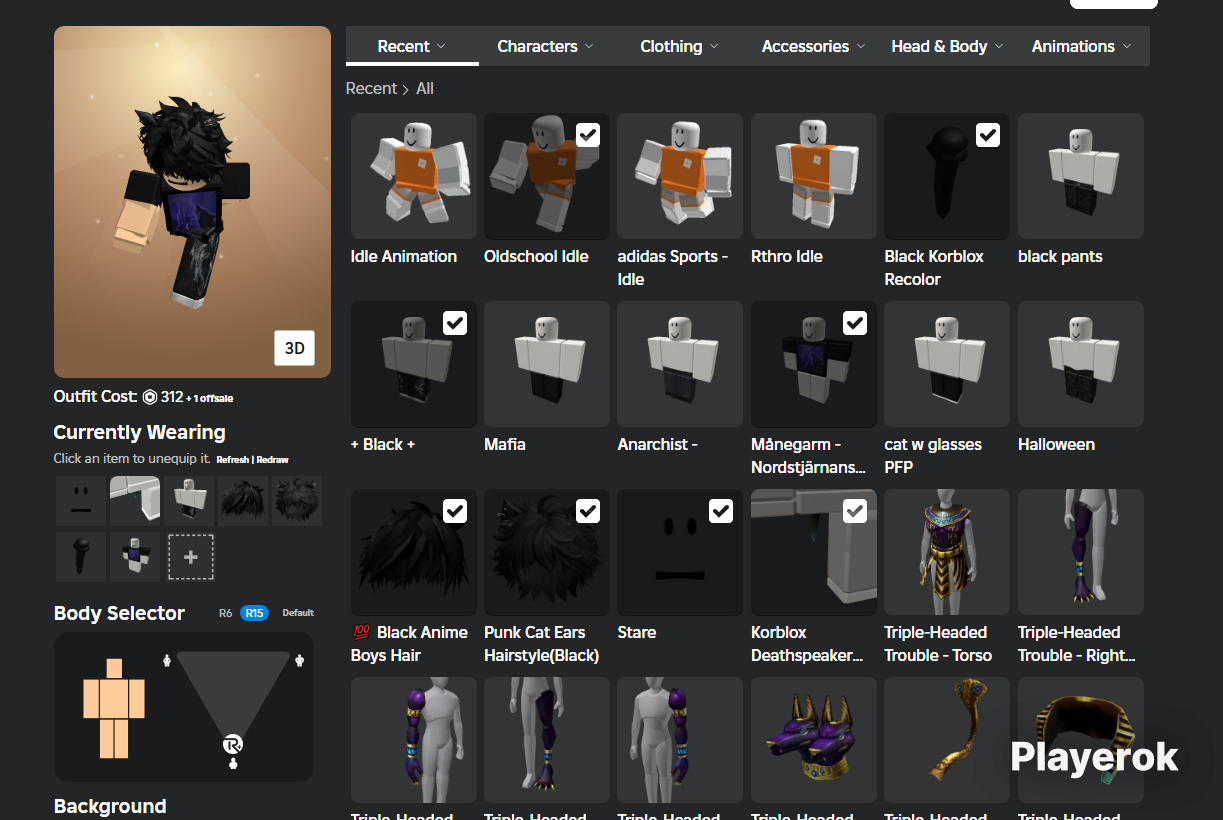
Task: Equip the Halloween pants item
Action: [x=1081, y=364]
